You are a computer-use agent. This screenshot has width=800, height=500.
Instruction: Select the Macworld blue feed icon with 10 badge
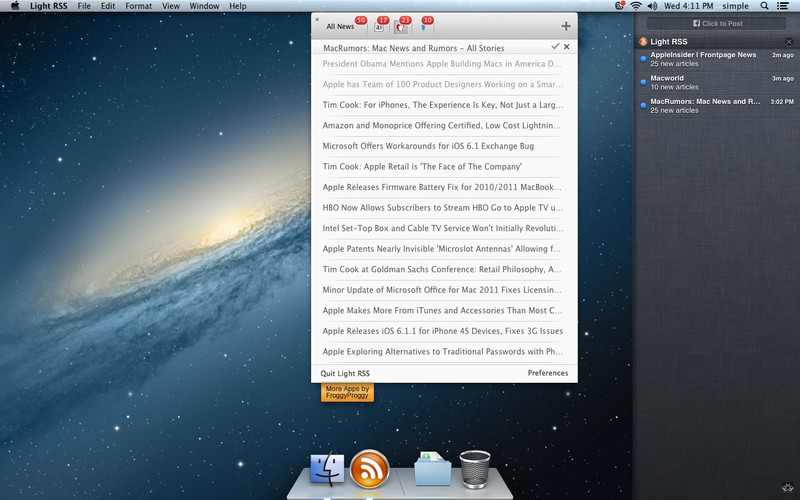pyautogui.click(x=424, y=27)
